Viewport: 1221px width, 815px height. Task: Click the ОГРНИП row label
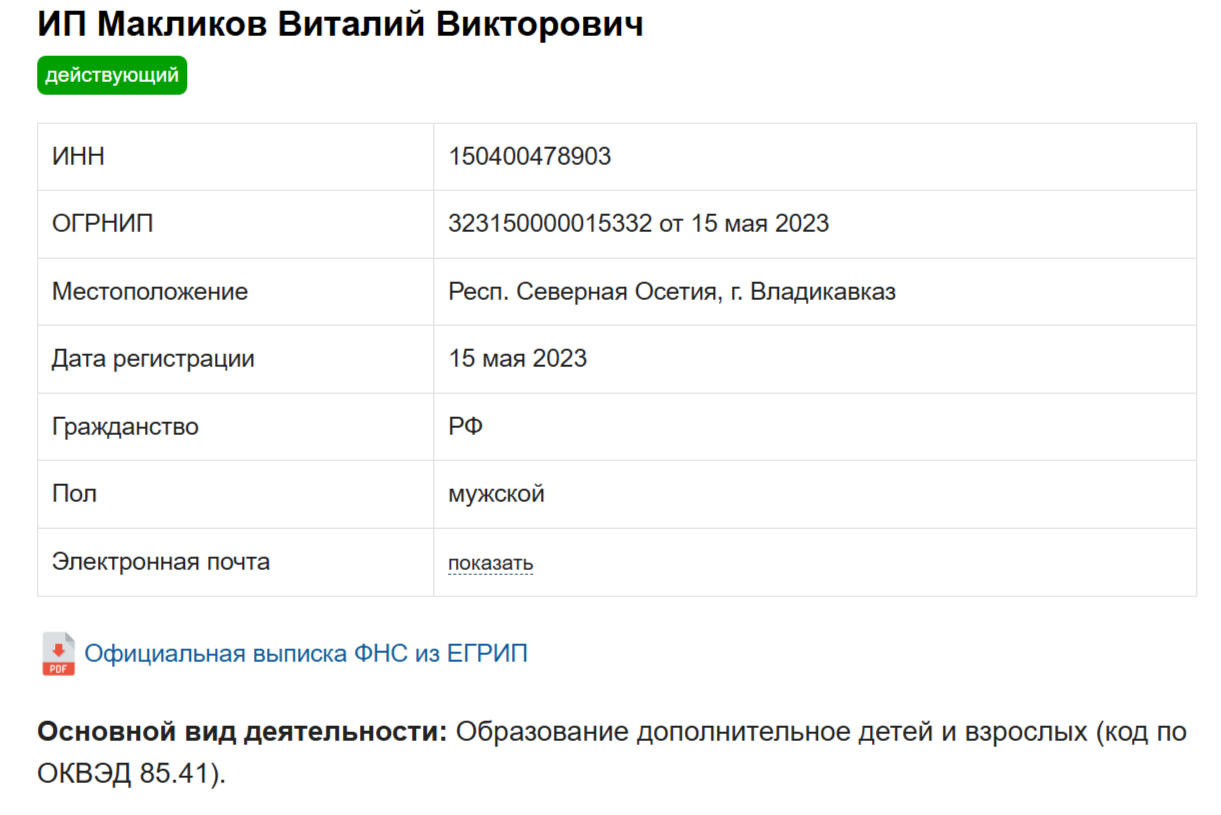[x=103, y=224]
